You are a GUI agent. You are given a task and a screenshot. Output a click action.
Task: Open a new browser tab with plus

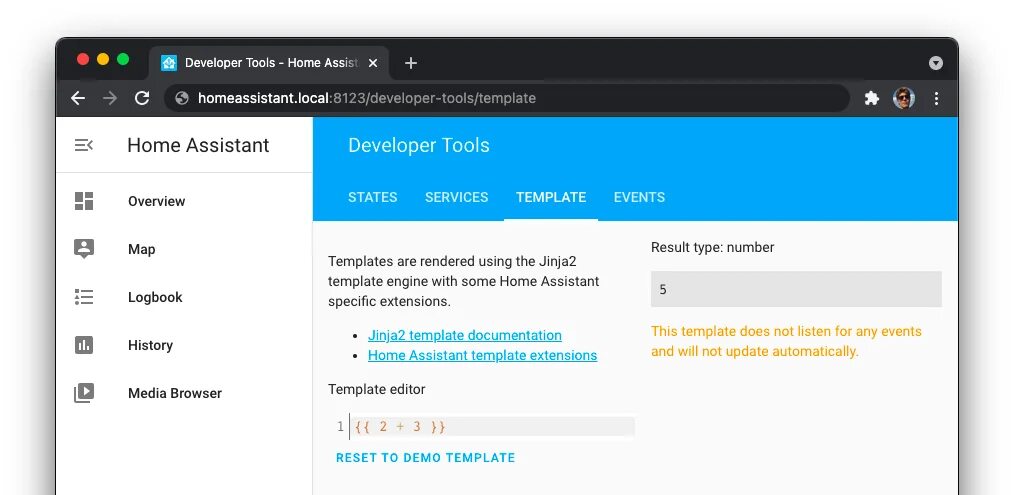411,63
